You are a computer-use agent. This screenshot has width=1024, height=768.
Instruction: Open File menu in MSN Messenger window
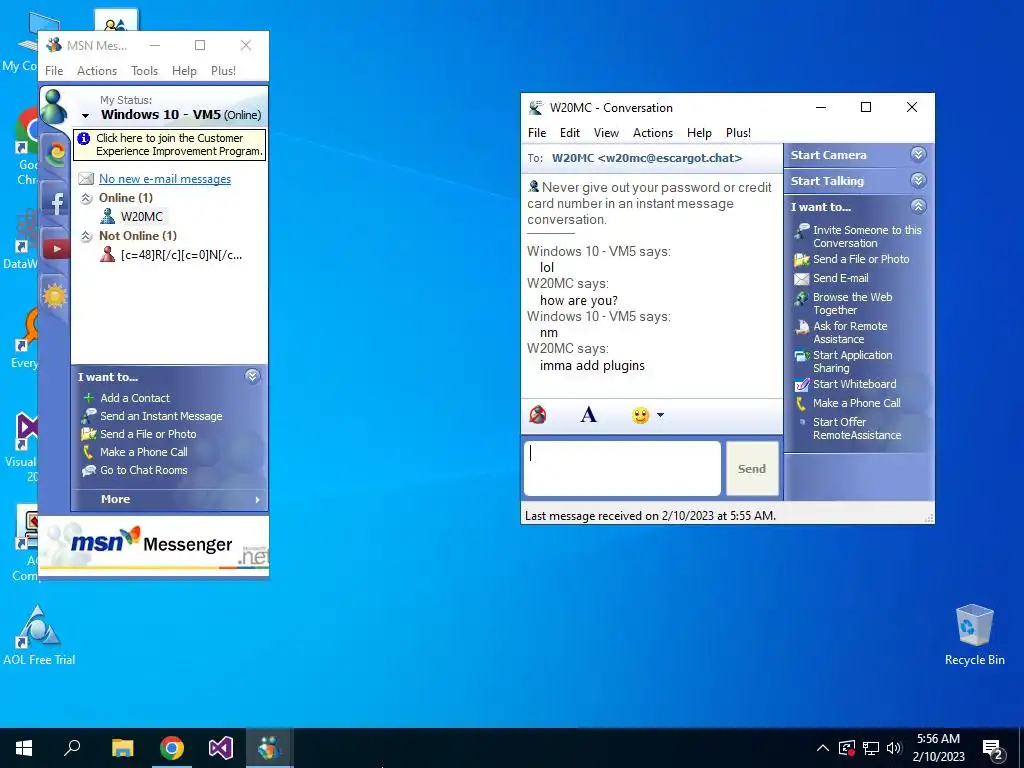(x=54, y=71)
